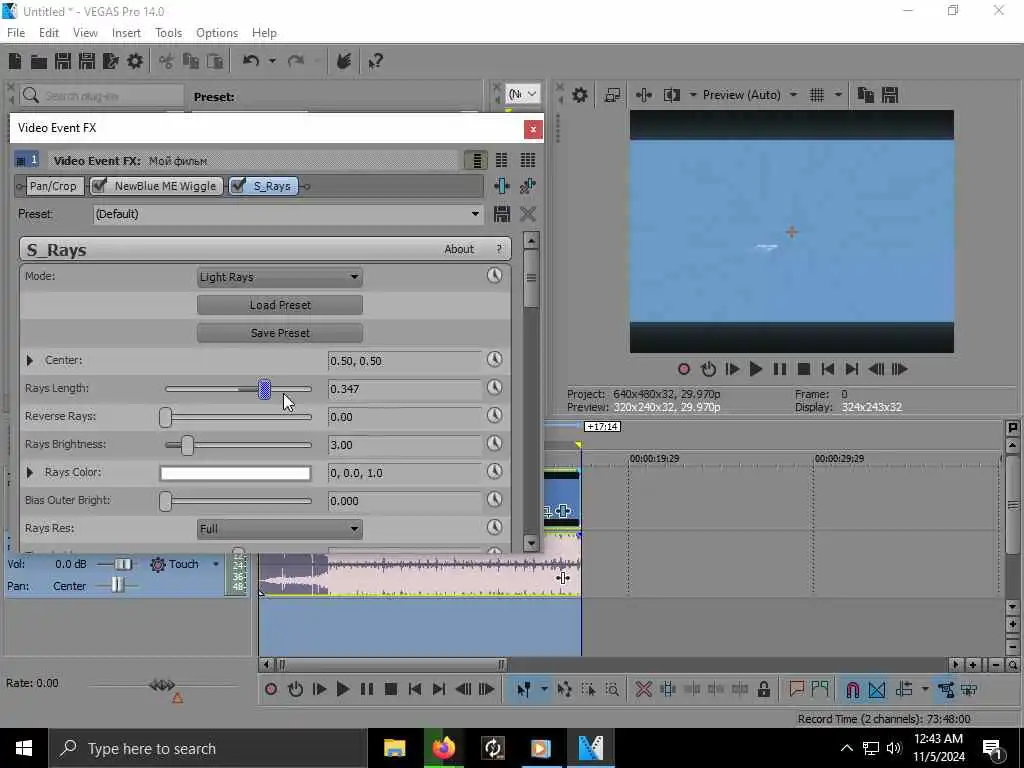
Task: Animate the Center parameter stopwatch
Action: (494, 359)
